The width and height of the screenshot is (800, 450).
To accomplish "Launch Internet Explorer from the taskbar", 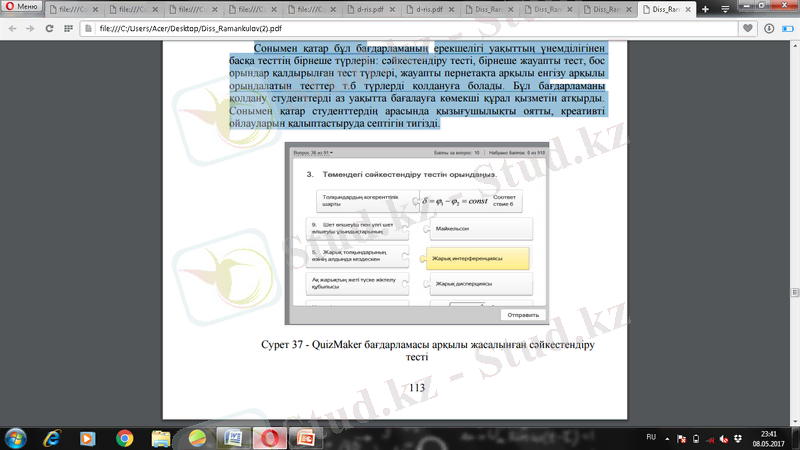I will click(52, 437).
